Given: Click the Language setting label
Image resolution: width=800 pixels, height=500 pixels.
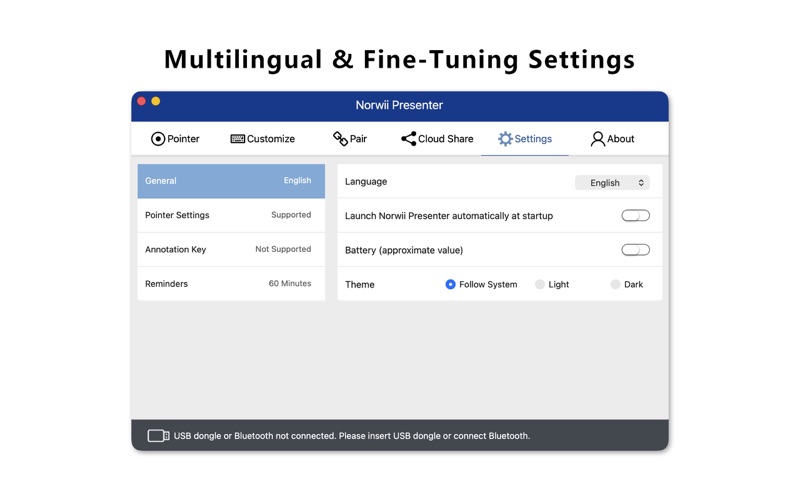Looking at the screenshot, I should coord(366,182).
